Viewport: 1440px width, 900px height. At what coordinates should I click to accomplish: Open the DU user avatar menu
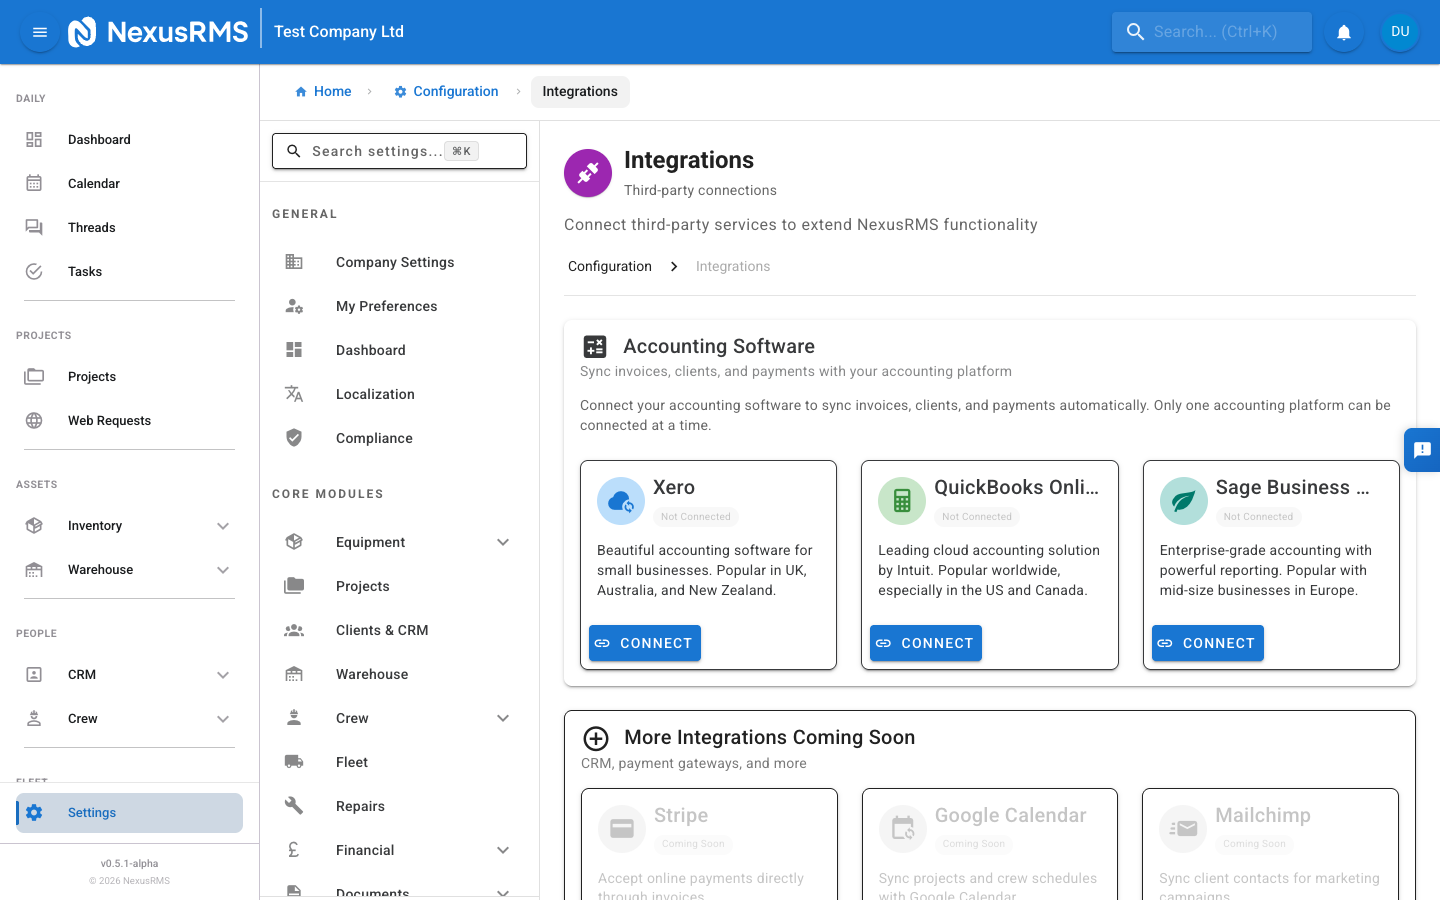click(1399, 31)
